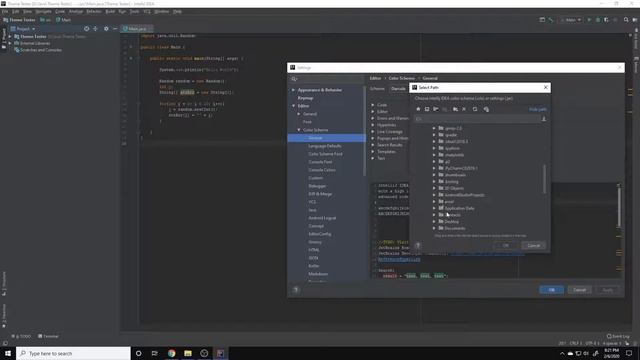This screenshot has height=360, width=640.
Task: Expand Errors and Warnings category in Settings
Action: pos(373,118)
